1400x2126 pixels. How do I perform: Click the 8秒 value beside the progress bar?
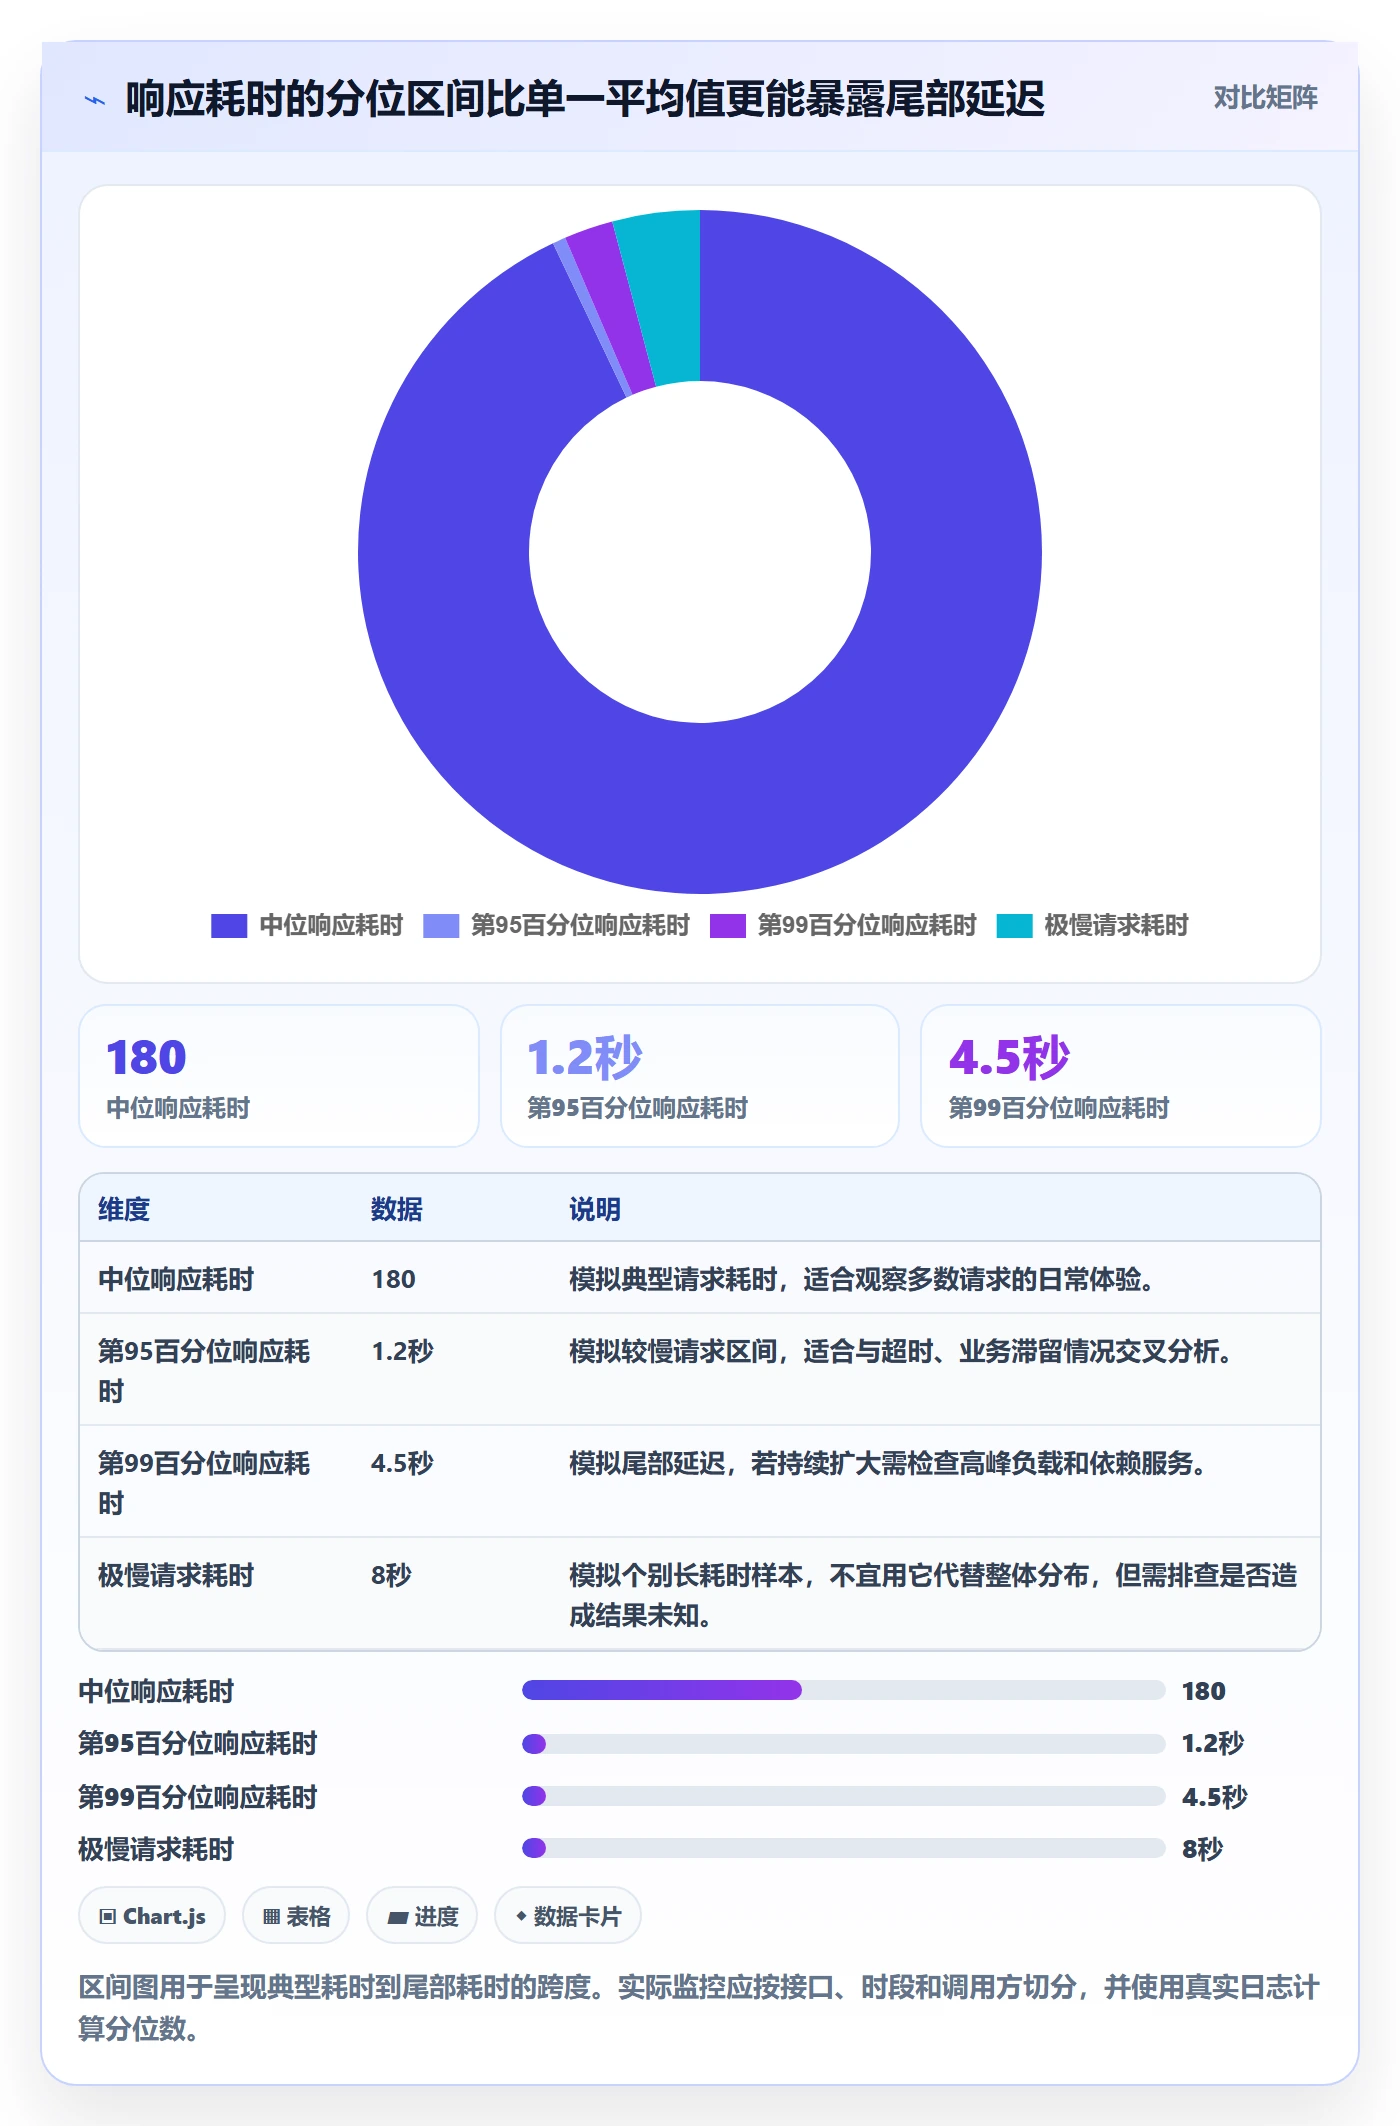coord(1202,1849)
